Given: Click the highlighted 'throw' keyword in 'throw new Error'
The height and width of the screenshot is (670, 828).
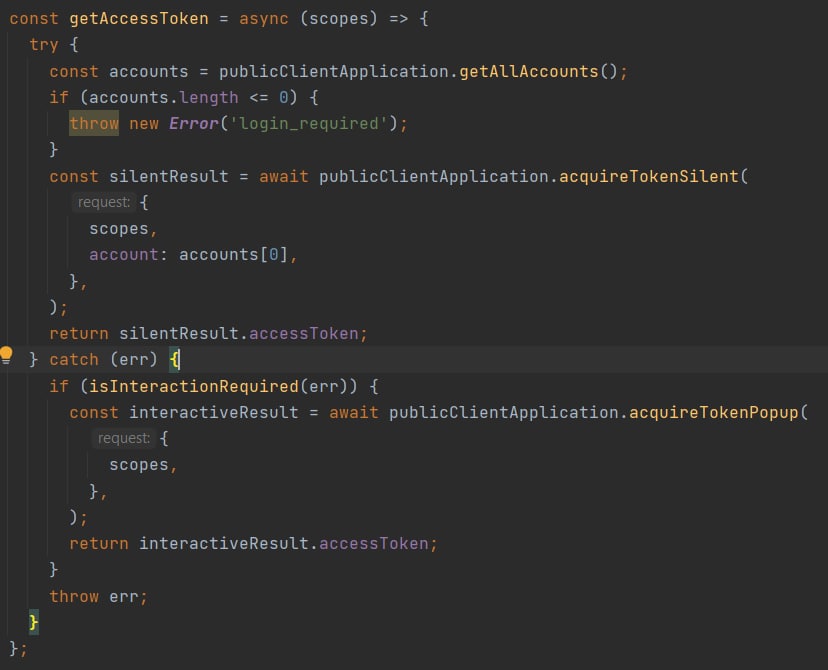Looking at the screenshot, I should (x=94, y=124).
